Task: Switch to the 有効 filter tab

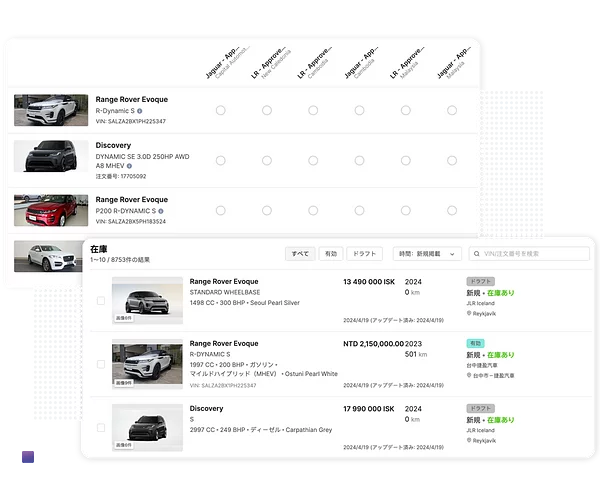Action: click(x=331, y=254)
